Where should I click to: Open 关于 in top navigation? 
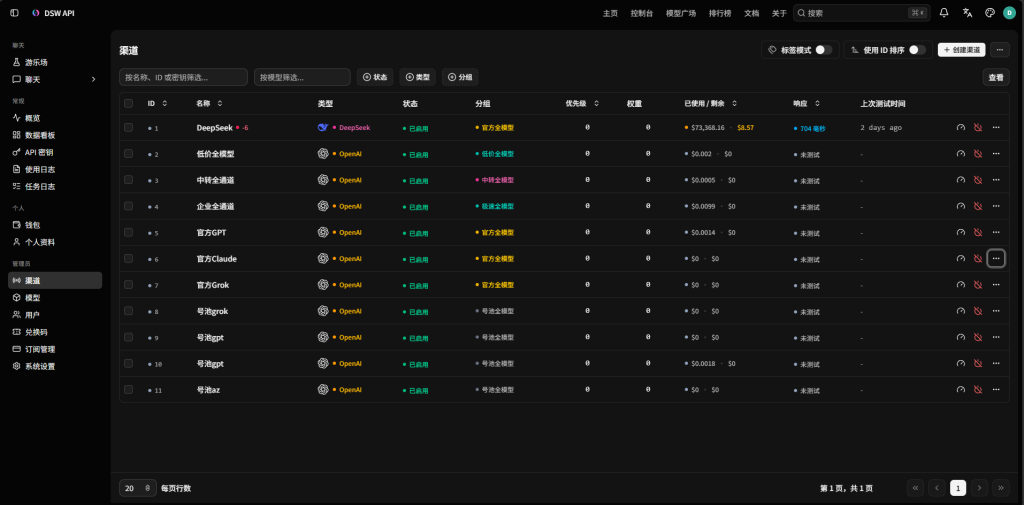(779, 13)
